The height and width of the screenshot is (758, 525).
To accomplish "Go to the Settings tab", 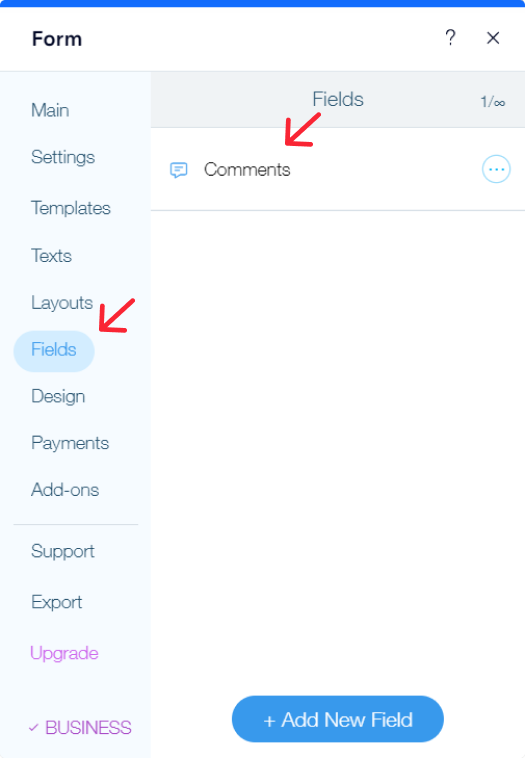I will click(63, 157).
